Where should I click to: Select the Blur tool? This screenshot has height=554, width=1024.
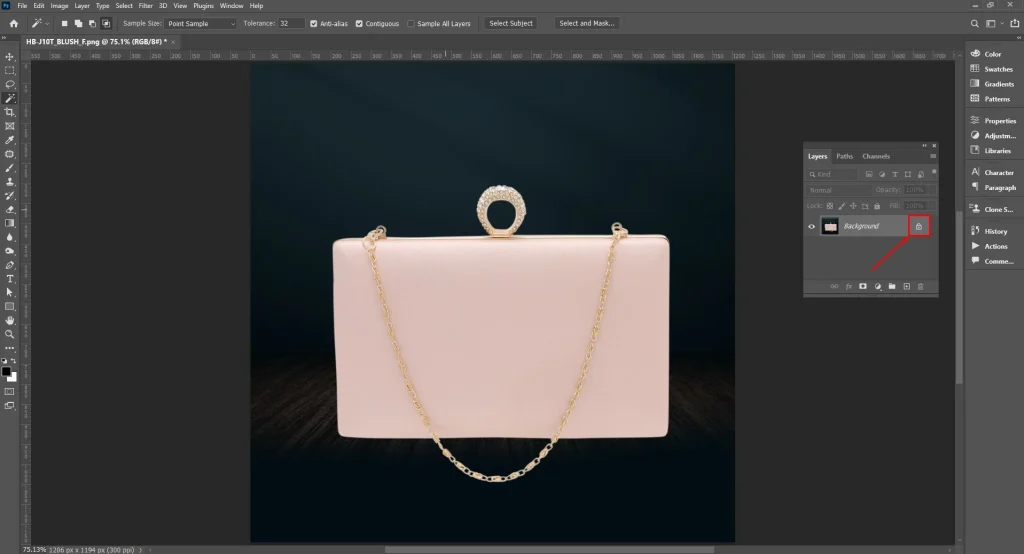(x=10, y=237)
